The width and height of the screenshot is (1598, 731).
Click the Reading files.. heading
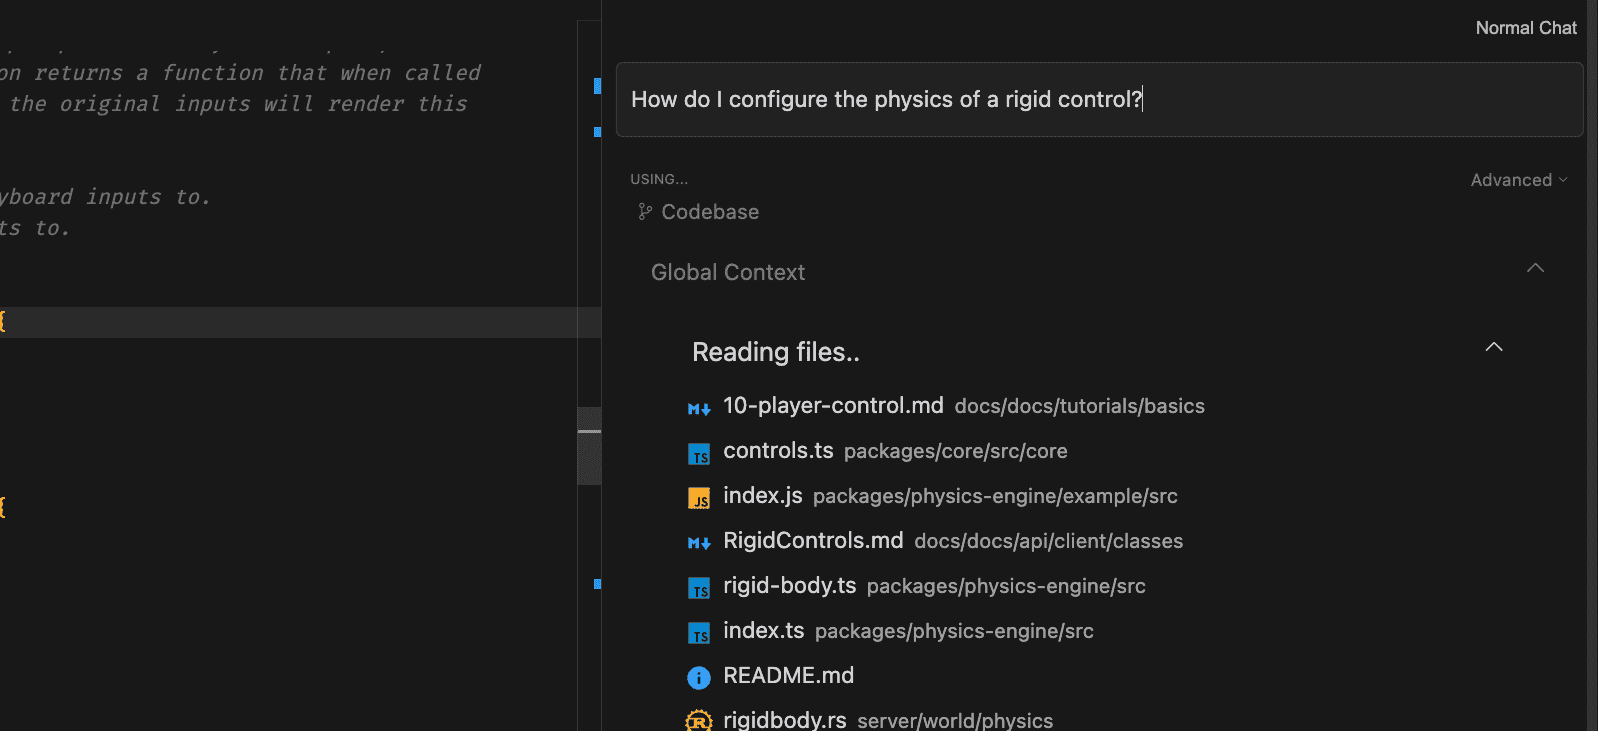(x=776, y=352)
